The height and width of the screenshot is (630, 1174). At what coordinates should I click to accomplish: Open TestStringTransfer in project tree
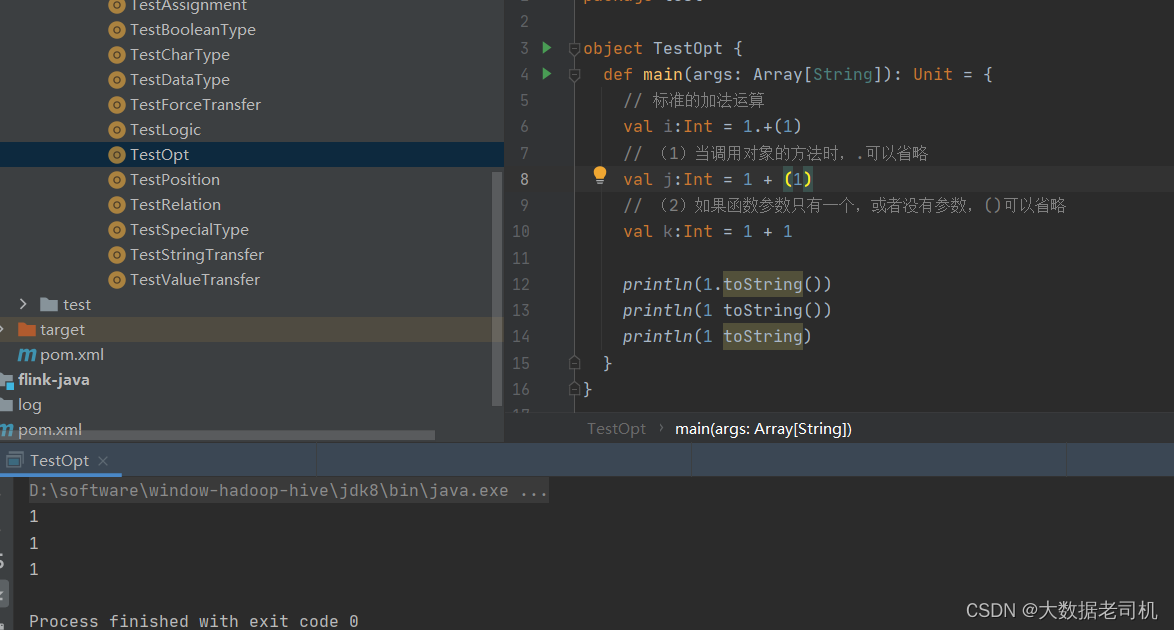coord(197,255)
